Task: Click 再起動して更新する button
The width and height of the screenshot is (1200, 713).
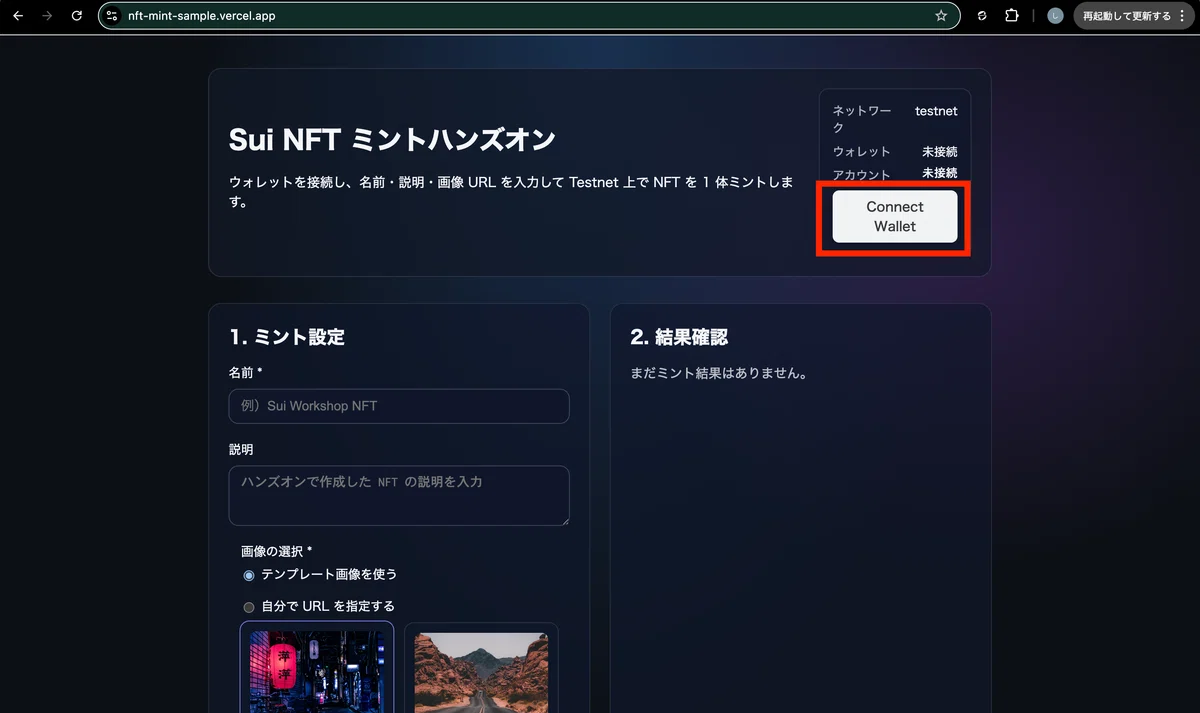Action: click(1133, 16)
